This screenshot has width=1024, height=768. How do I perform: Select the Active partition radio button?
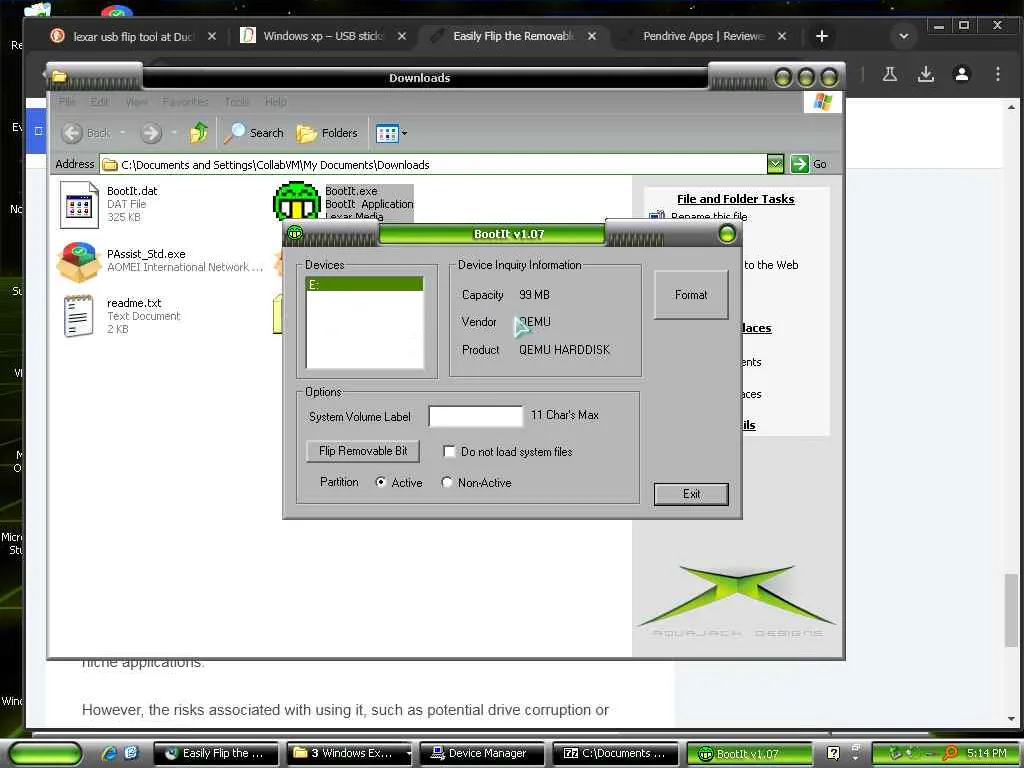click(x=381, y=482)
